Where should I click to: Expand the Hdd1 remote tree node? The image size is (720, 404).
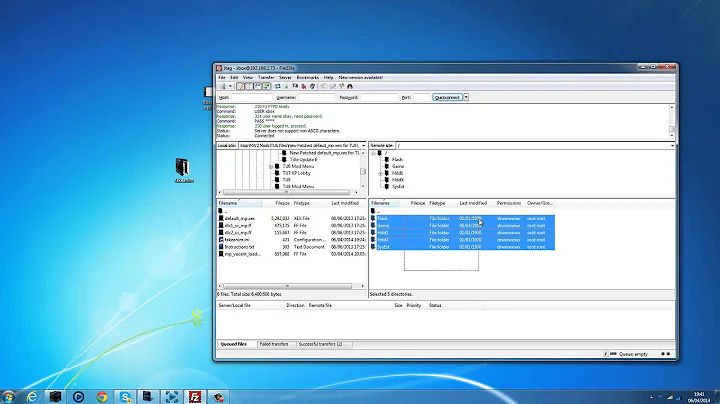380,174
